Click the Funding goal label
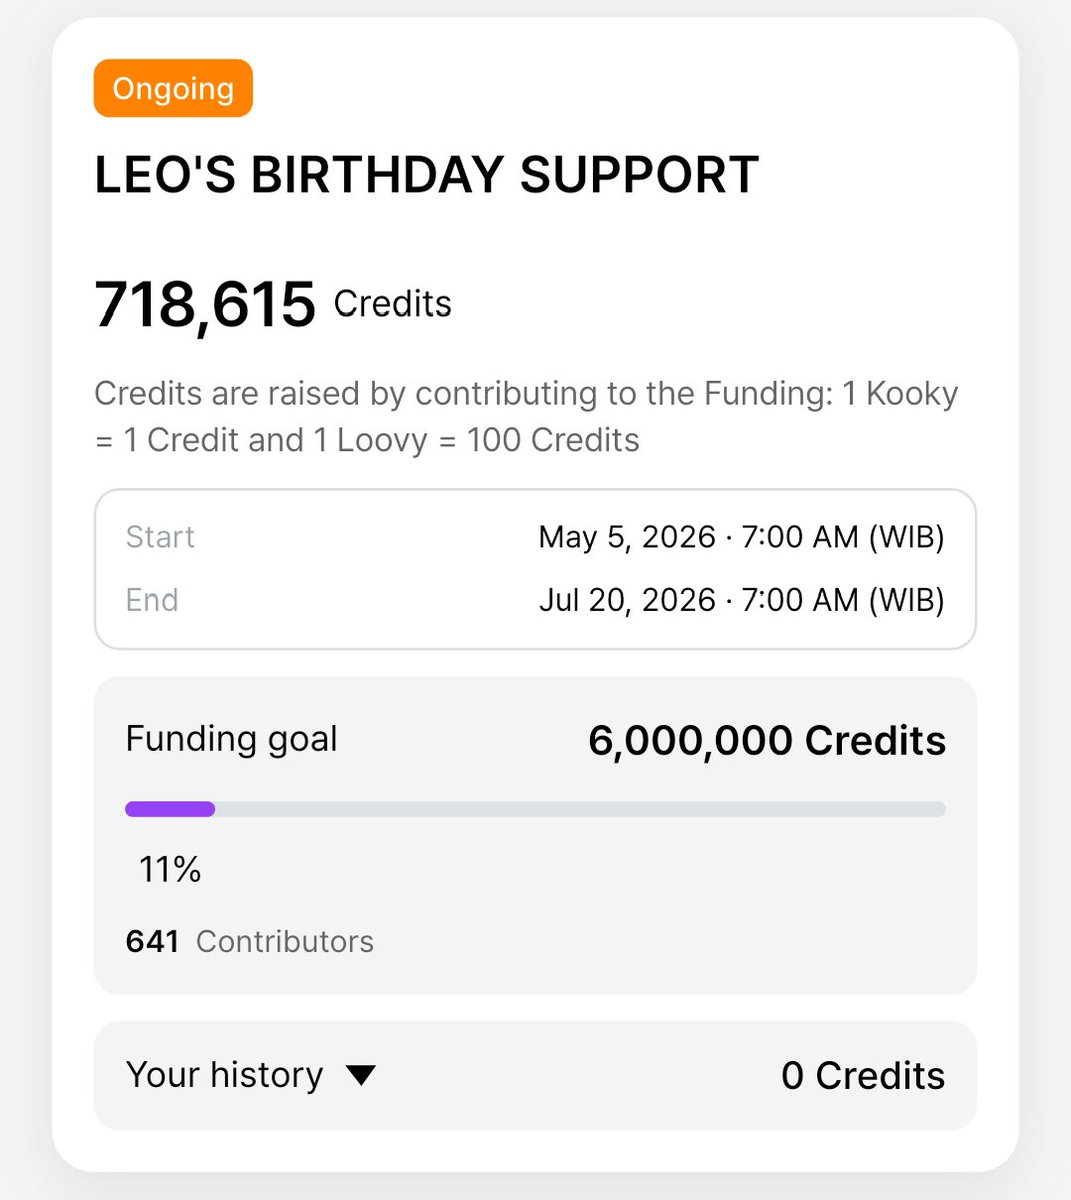 click(x=231, y=739)
